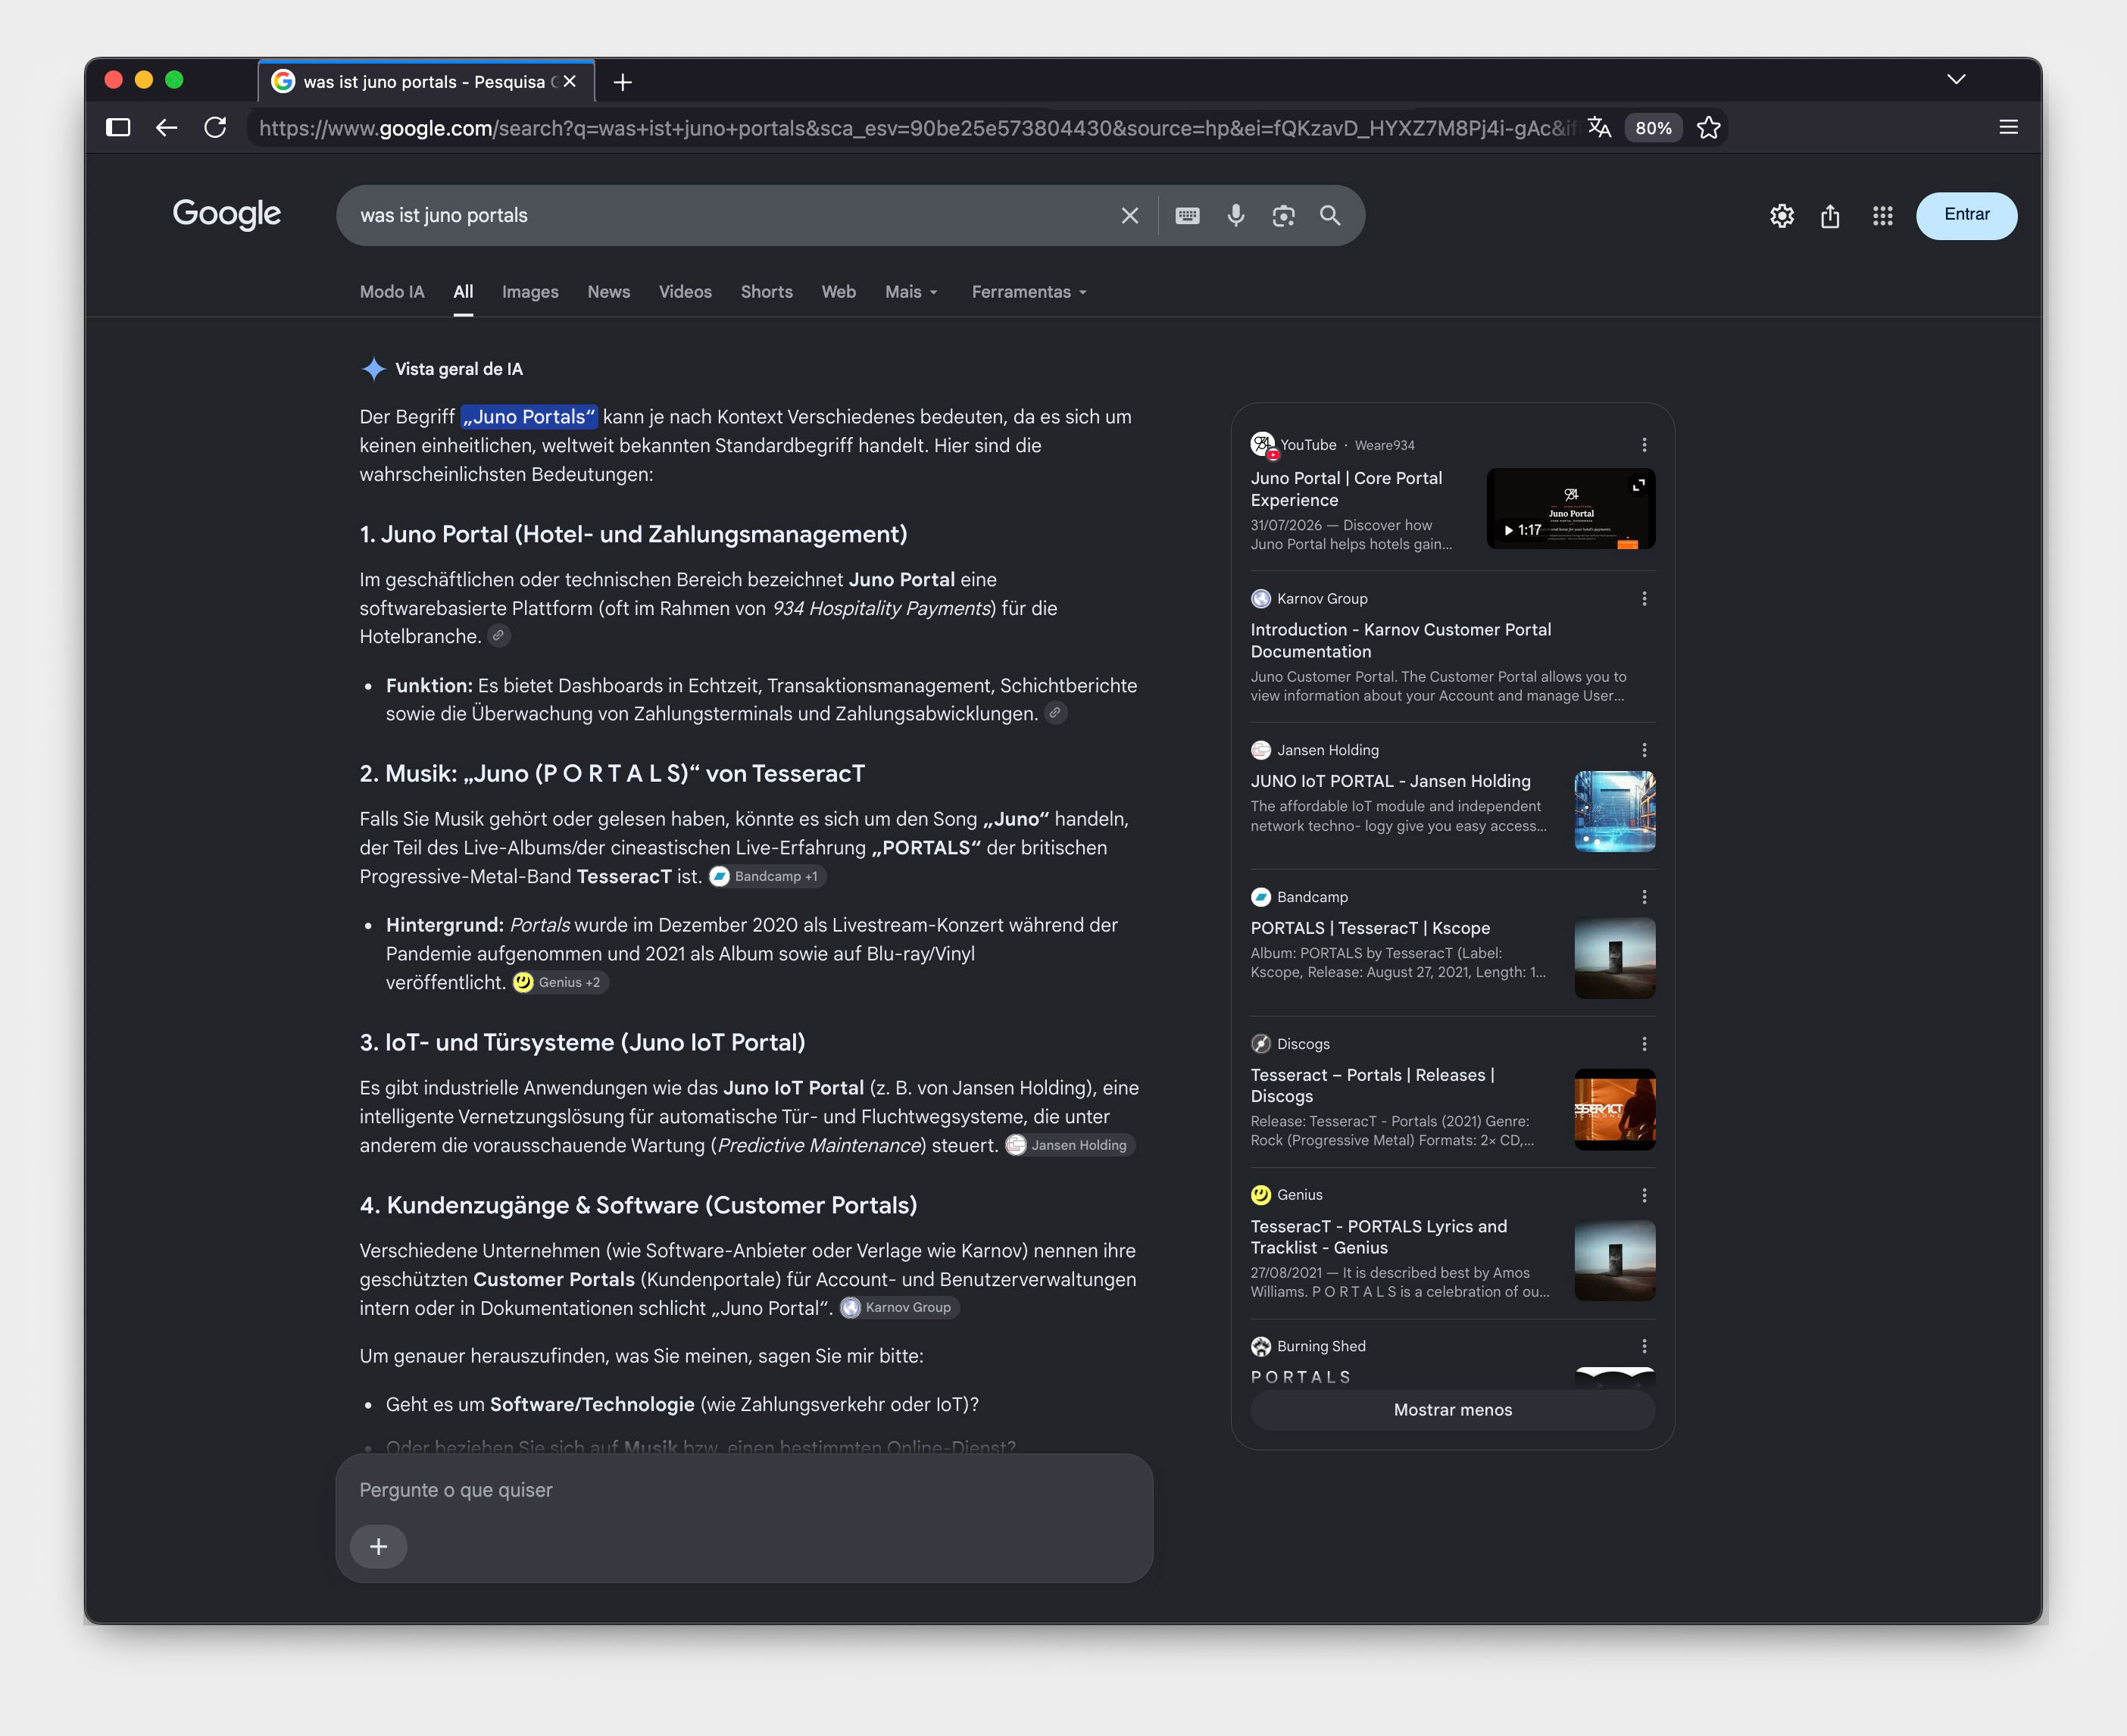Click the 'Vista geral de IA' heading

(x=459, y=369)
